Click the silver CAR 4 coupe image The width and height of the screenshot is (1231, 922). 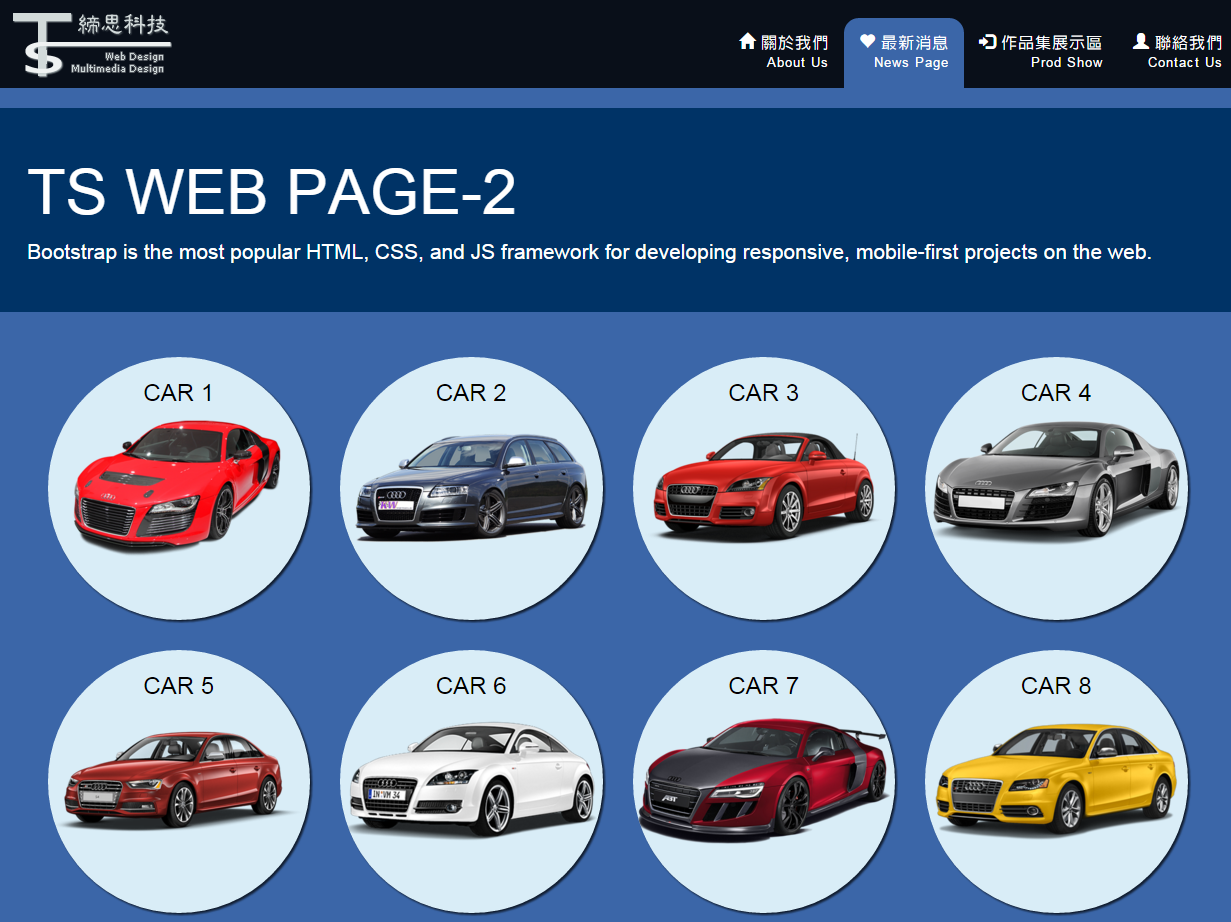(1056, 479)
